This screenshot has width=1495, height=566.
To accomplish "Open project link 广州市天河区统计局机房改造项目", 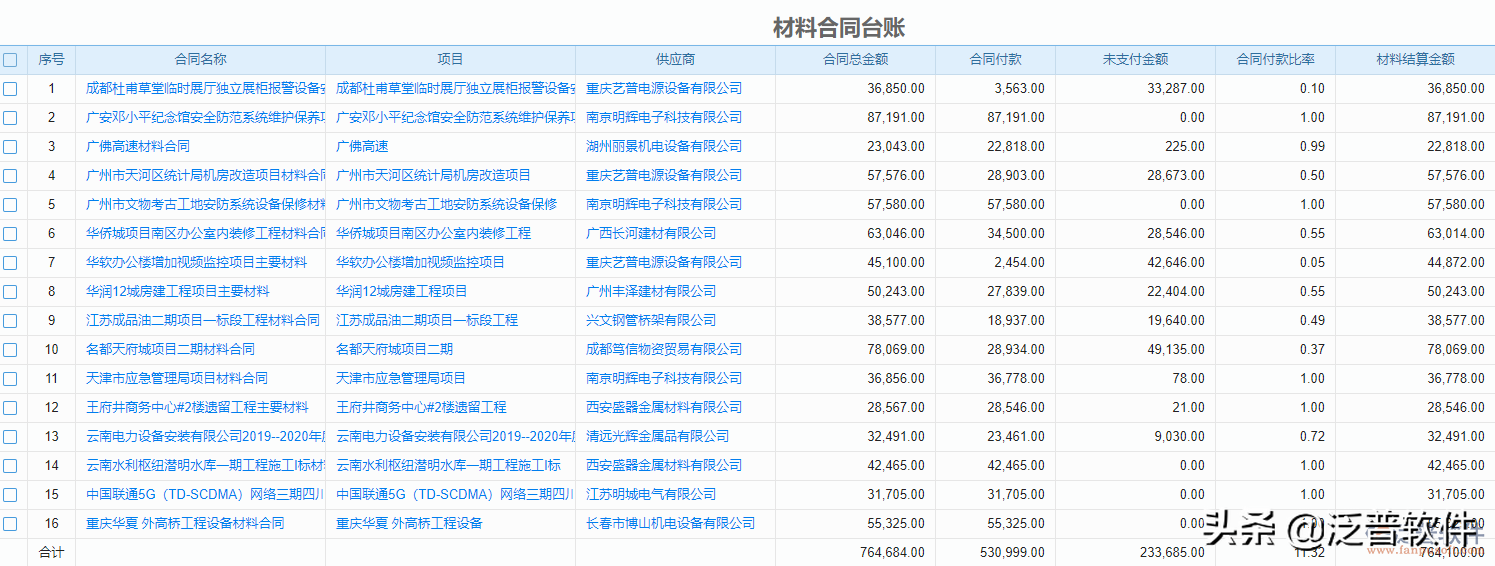I will tap(434, 176).
